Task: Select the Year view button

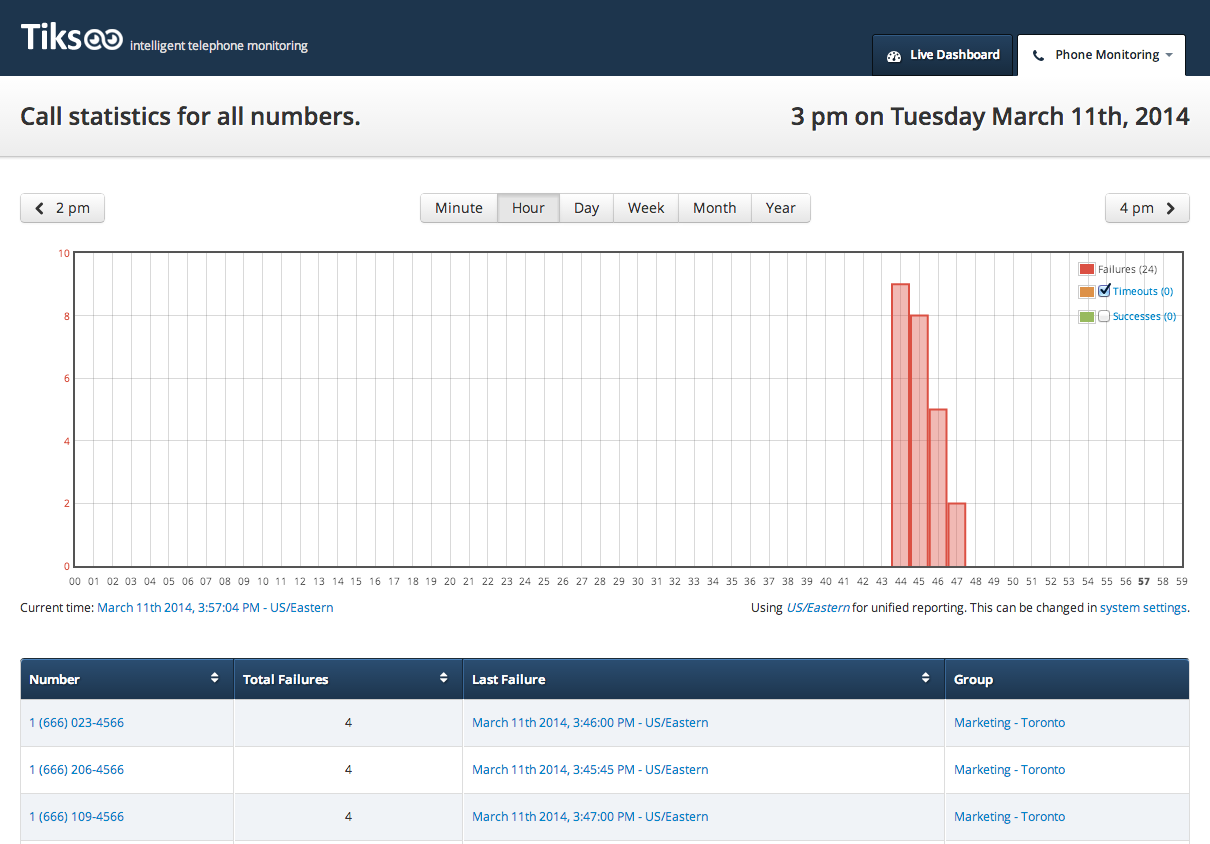Action: point(780,208)
